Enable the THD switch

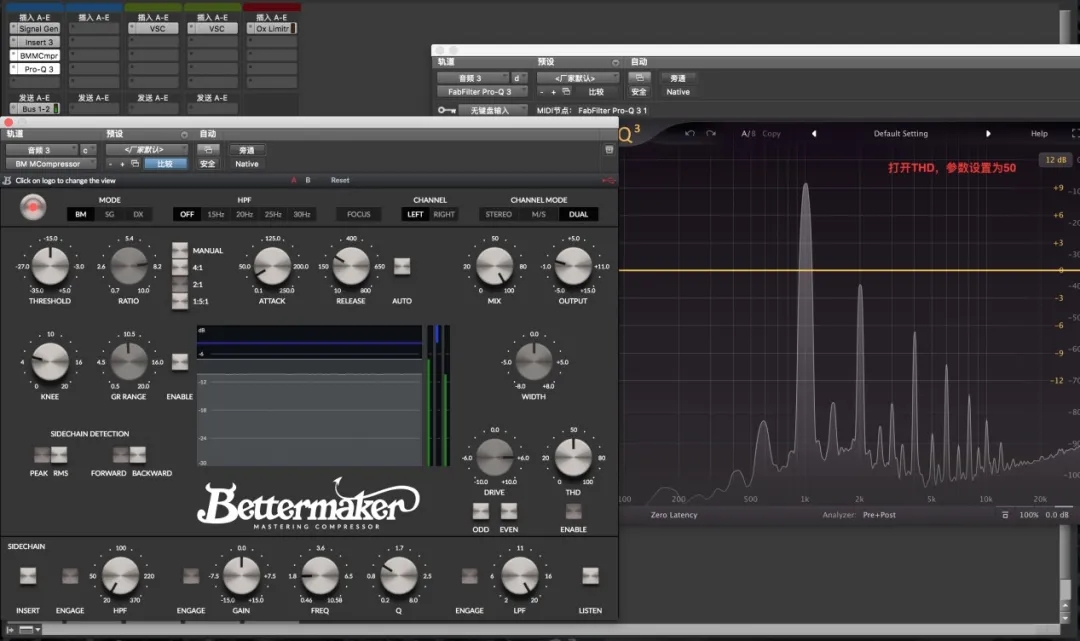pos(573,511)
